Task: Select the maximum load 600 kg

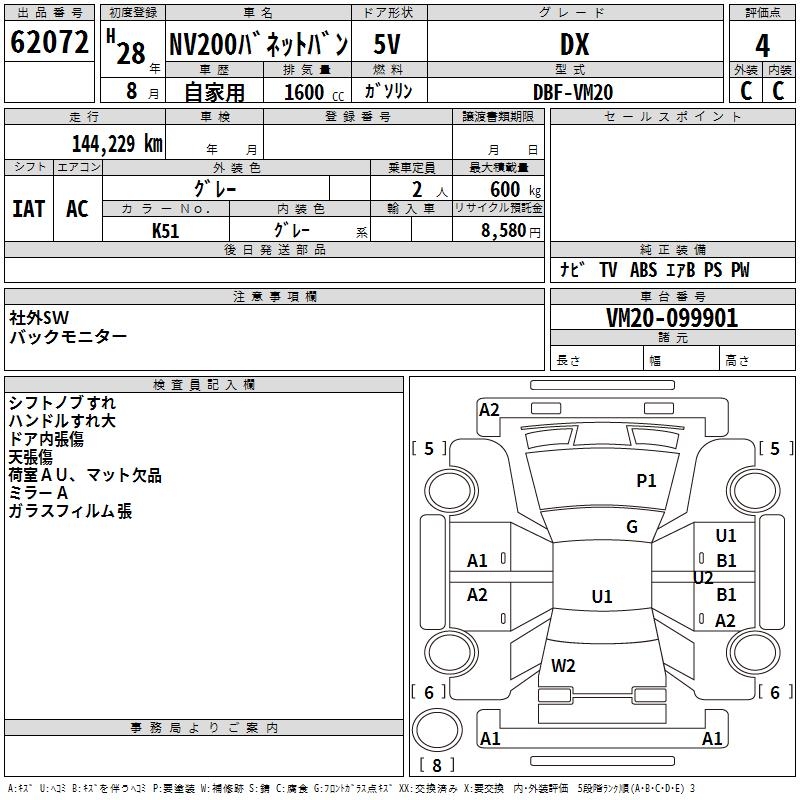Action: click(515, 190)
